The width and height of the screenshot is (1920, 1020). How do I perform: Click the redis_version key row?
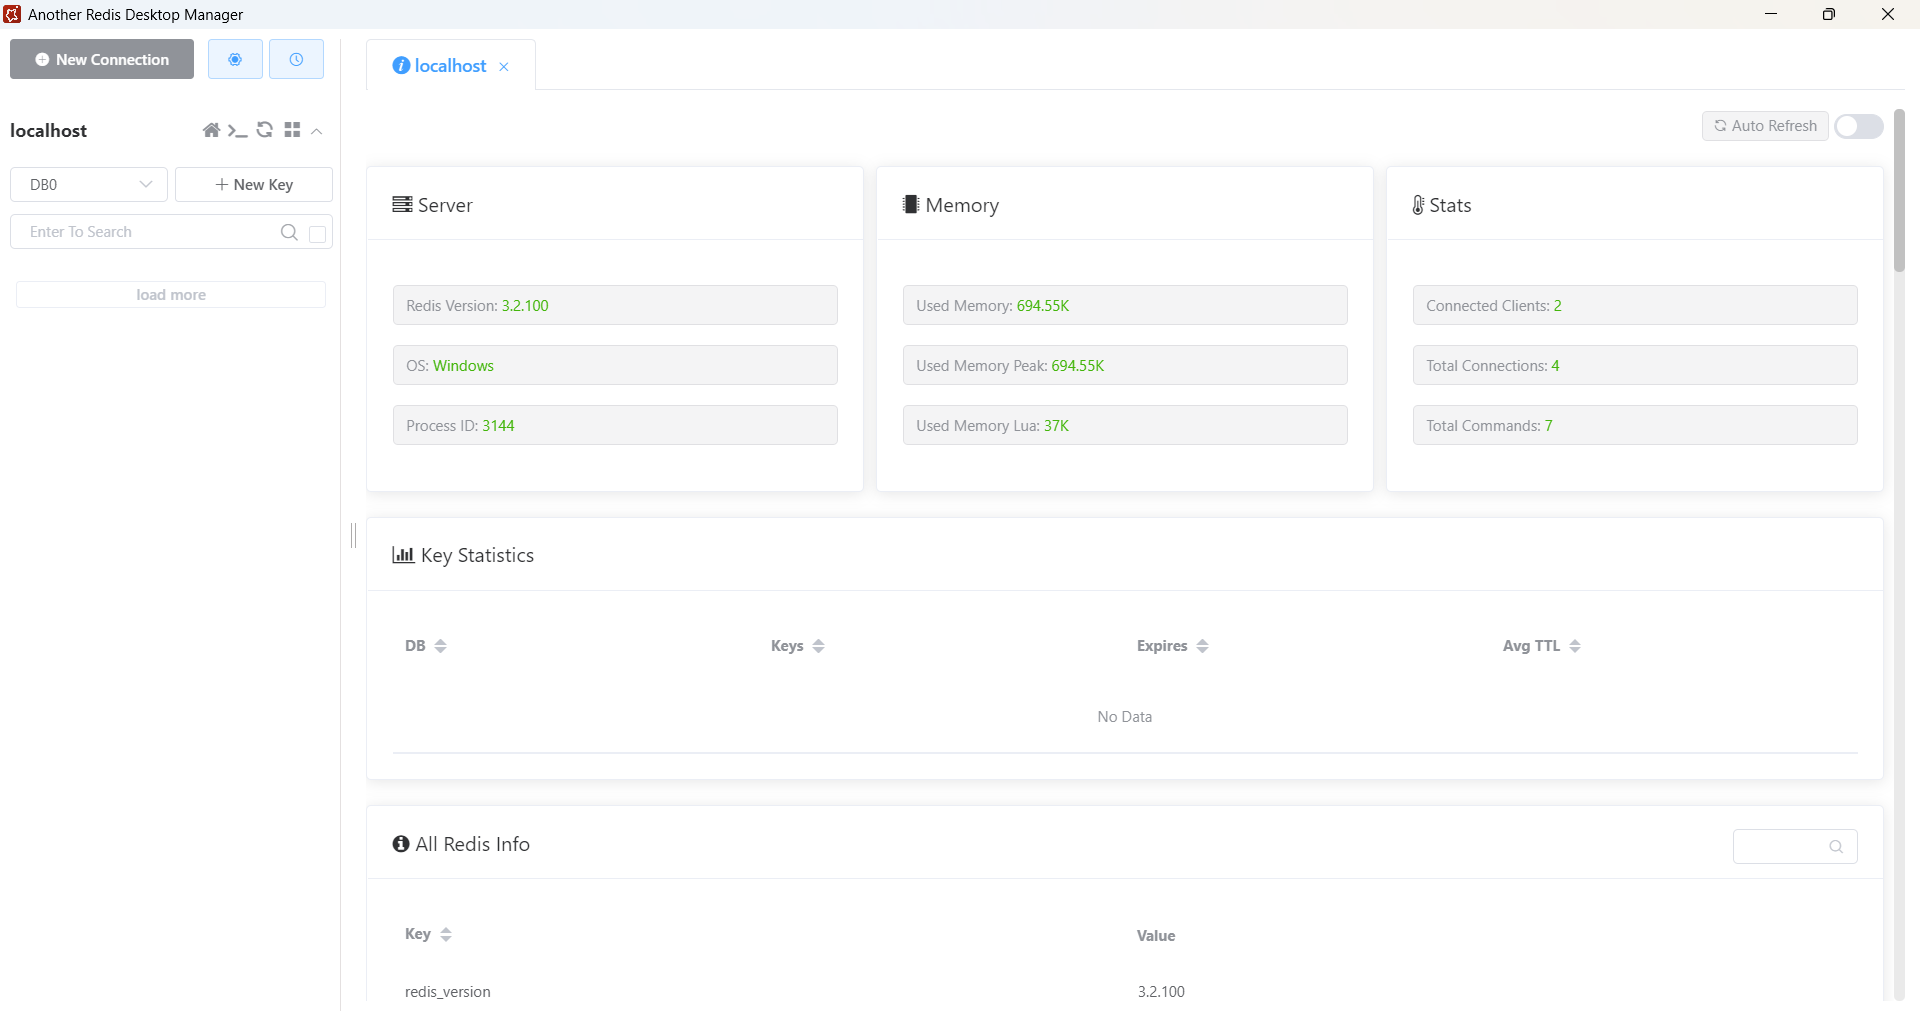pos(1125,991)
